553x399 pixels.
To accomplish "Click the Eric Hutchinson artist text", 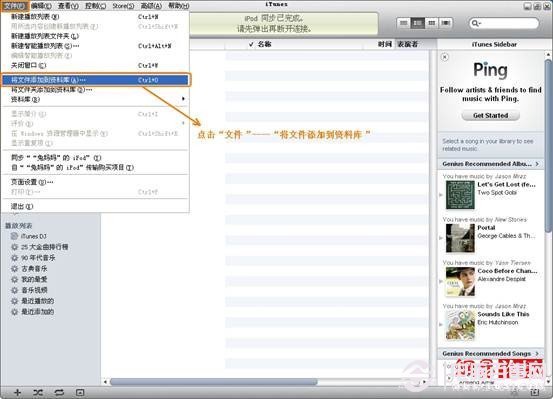I will [x=498, y=322].
